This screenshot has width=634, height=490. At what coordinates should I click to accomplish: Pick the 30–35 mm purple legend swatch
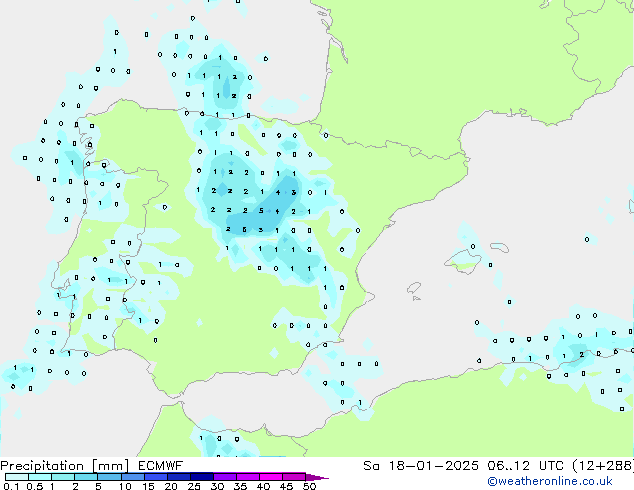(x=229, y=477)
